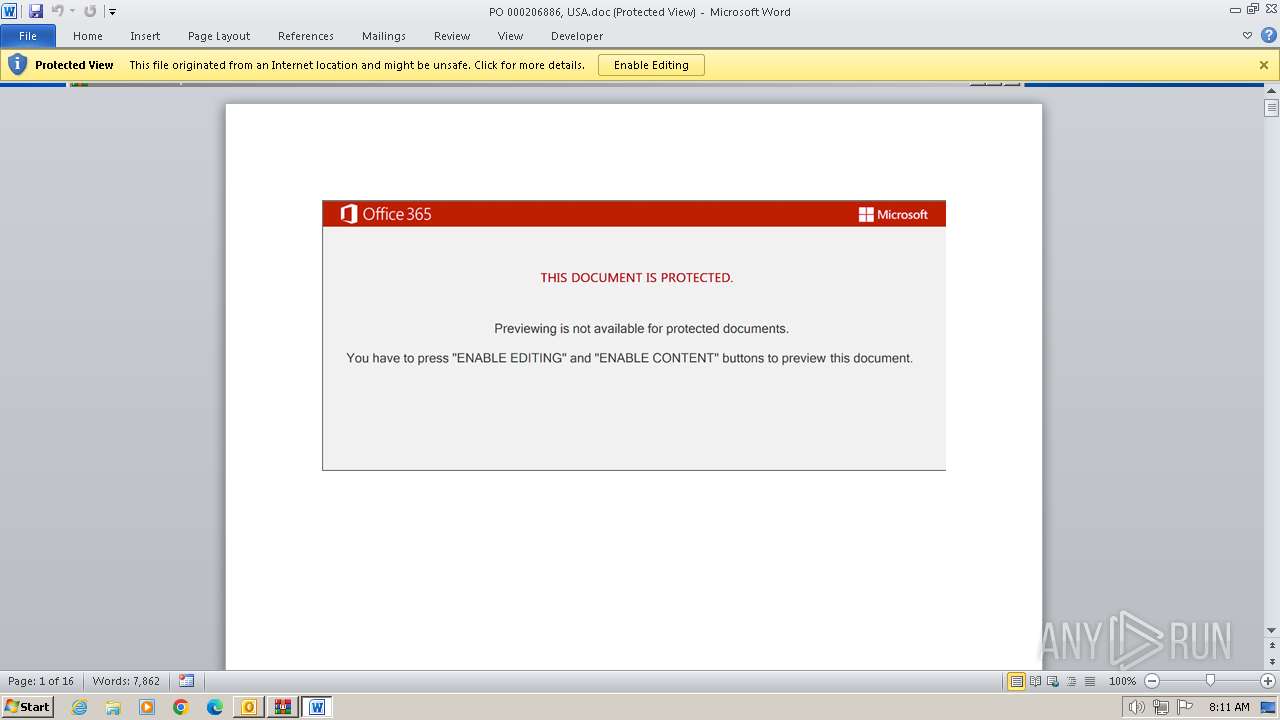The width and height of the screenshot is (1280, 720).
Task: Switch to Full Screen Reading view
Action: tap(1035, 681)
